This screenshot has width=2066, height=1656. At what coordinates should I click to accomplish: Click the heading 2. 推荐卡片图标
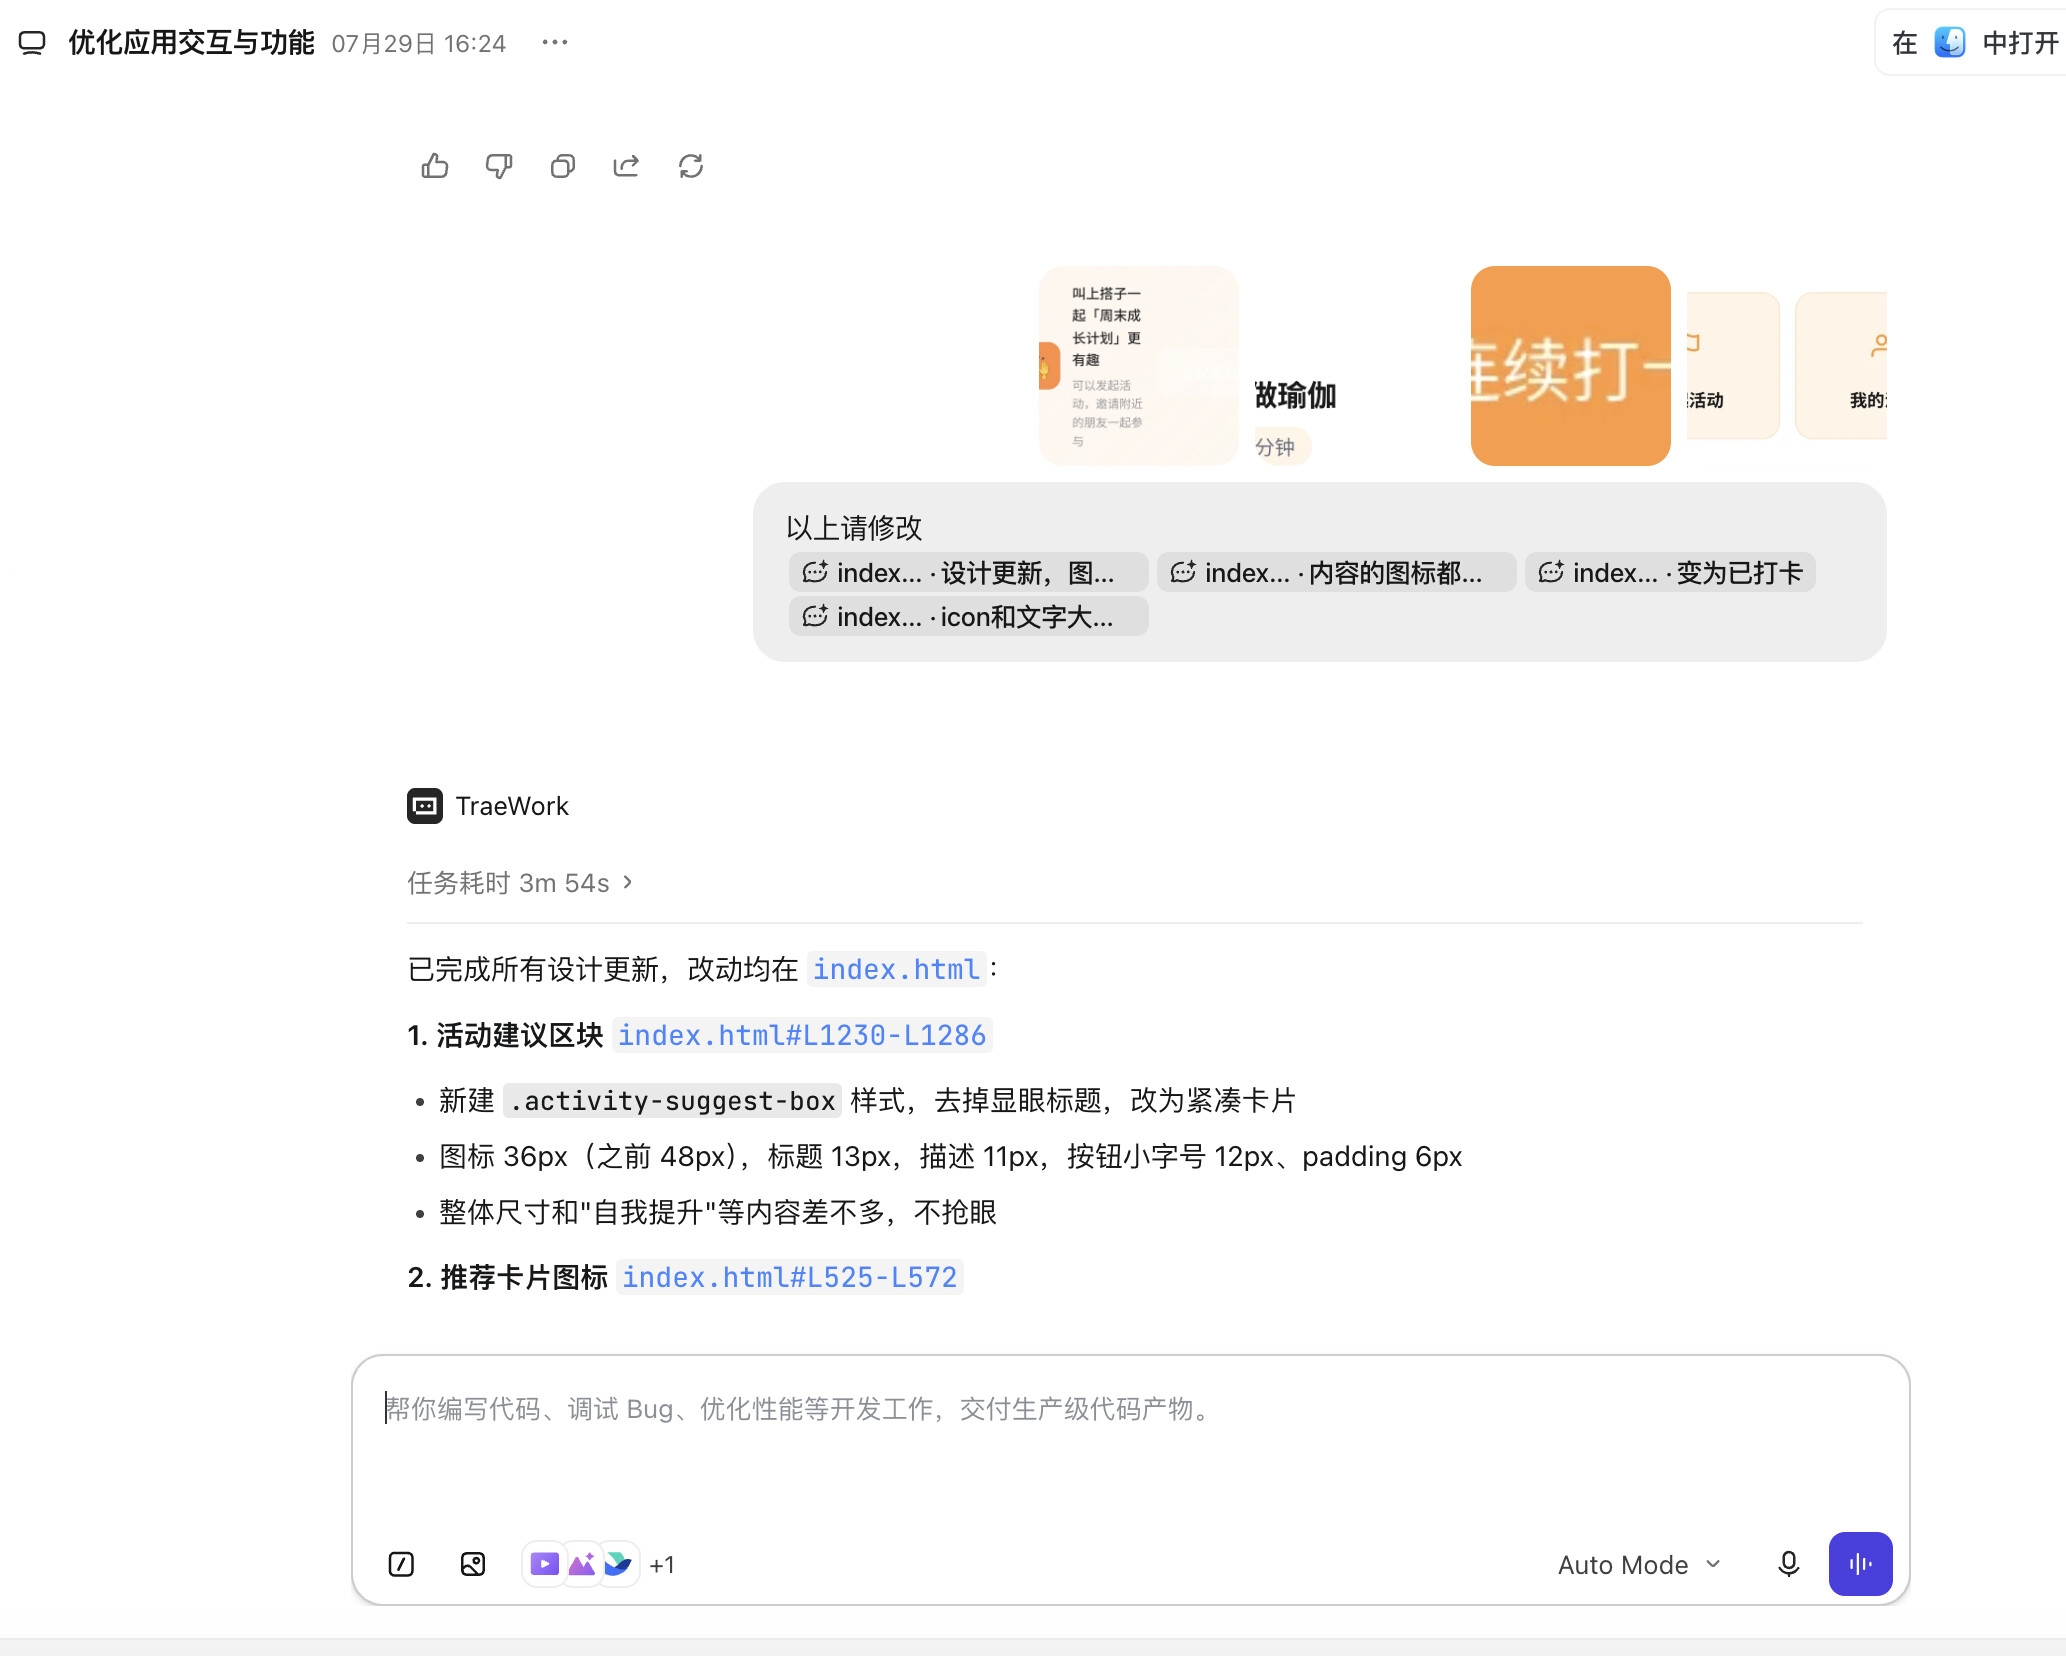coord(508,1277)
